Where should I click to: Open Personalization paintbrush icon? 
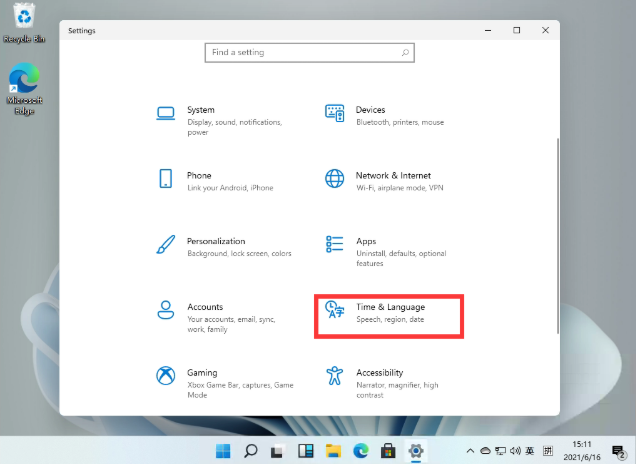[x=166, y=245]
